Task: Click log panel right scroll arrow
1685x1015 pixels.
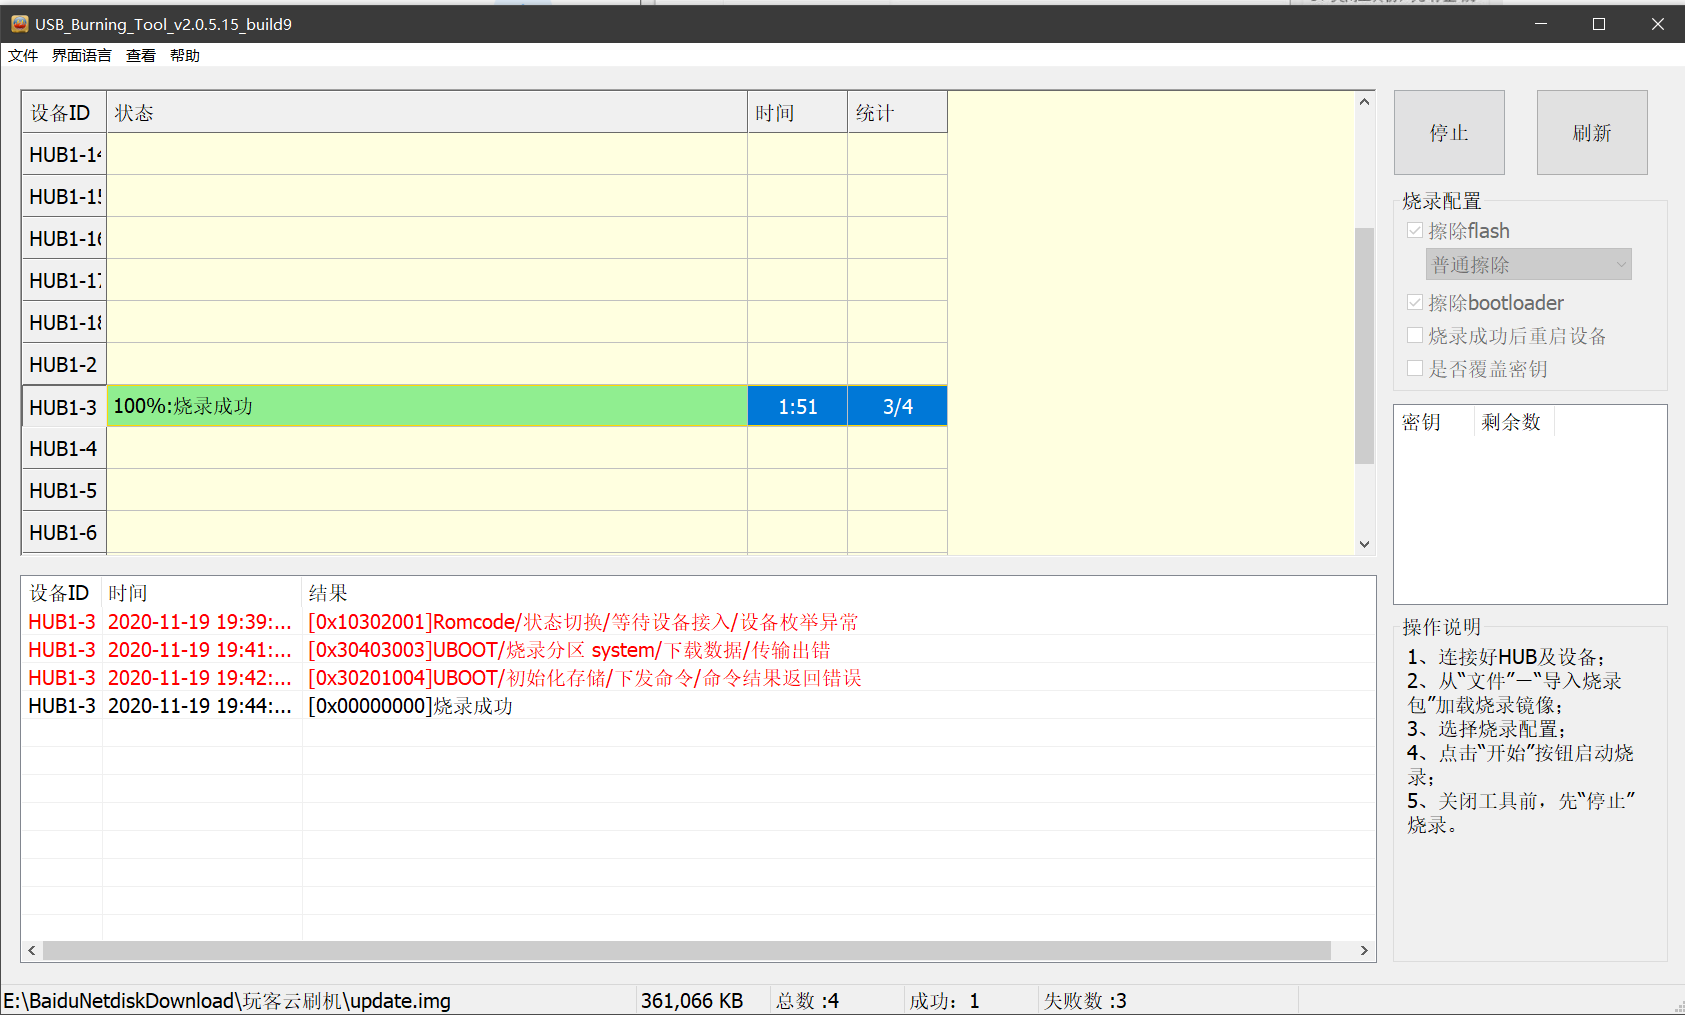Action: click(x=1364, y=950)
